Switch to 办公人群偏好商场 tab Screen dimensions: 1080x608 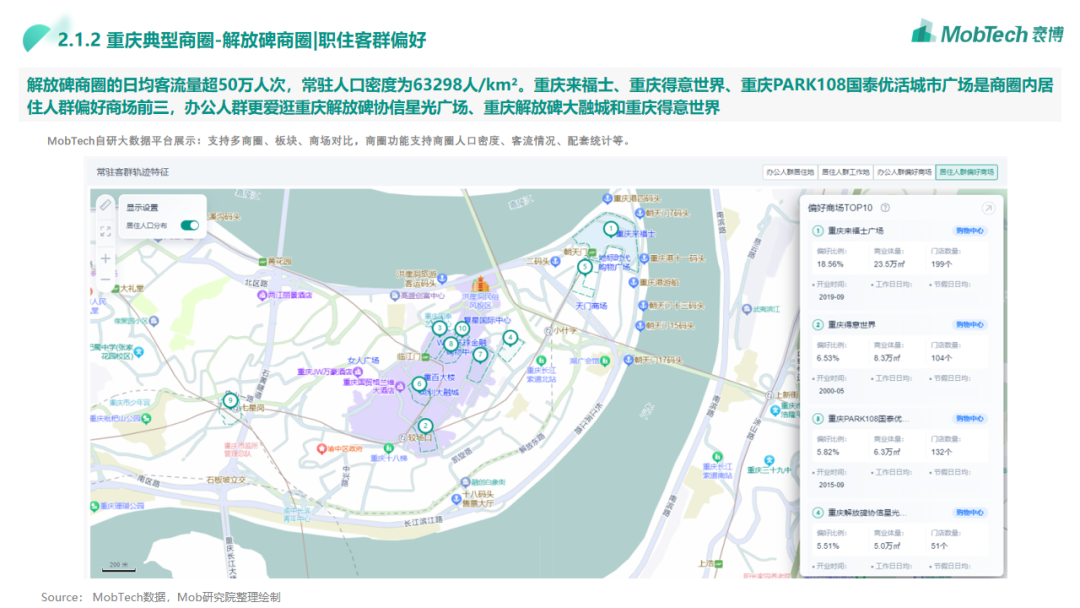click(x=904, y=172)
